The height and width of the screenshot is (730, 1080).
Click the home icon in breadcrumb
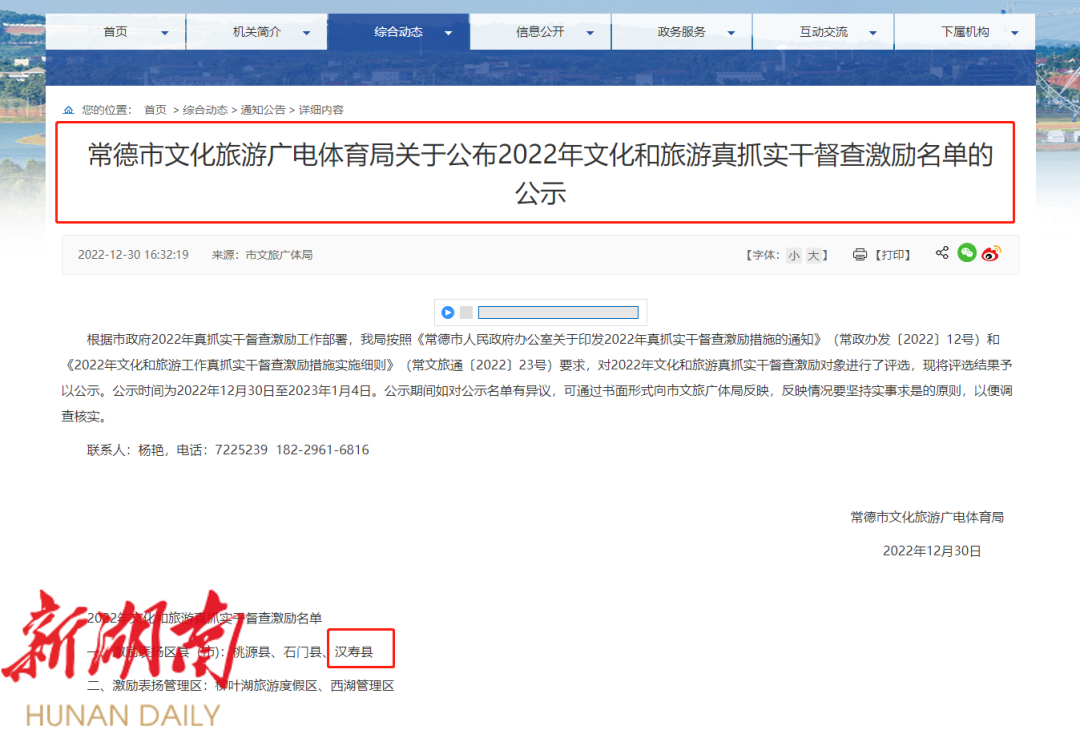pyautogui.click(x=69, y=110)
